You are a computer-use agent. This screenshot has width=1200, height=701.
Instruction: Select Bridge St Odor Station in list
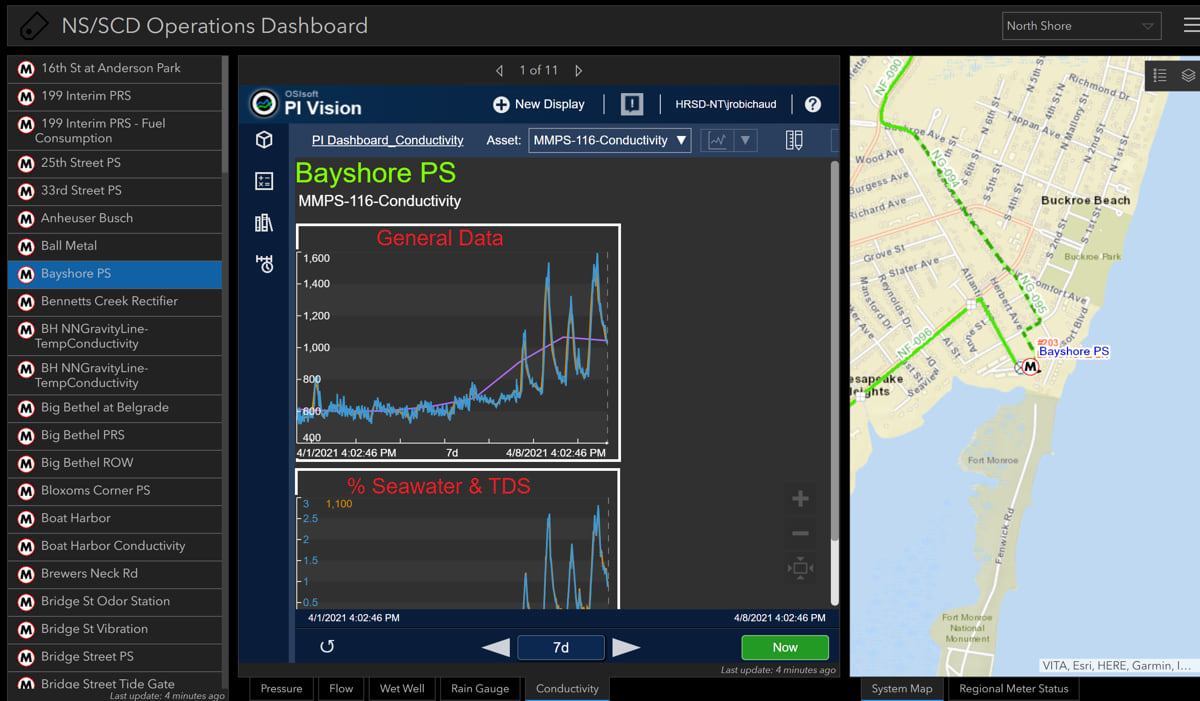[115, 601]
